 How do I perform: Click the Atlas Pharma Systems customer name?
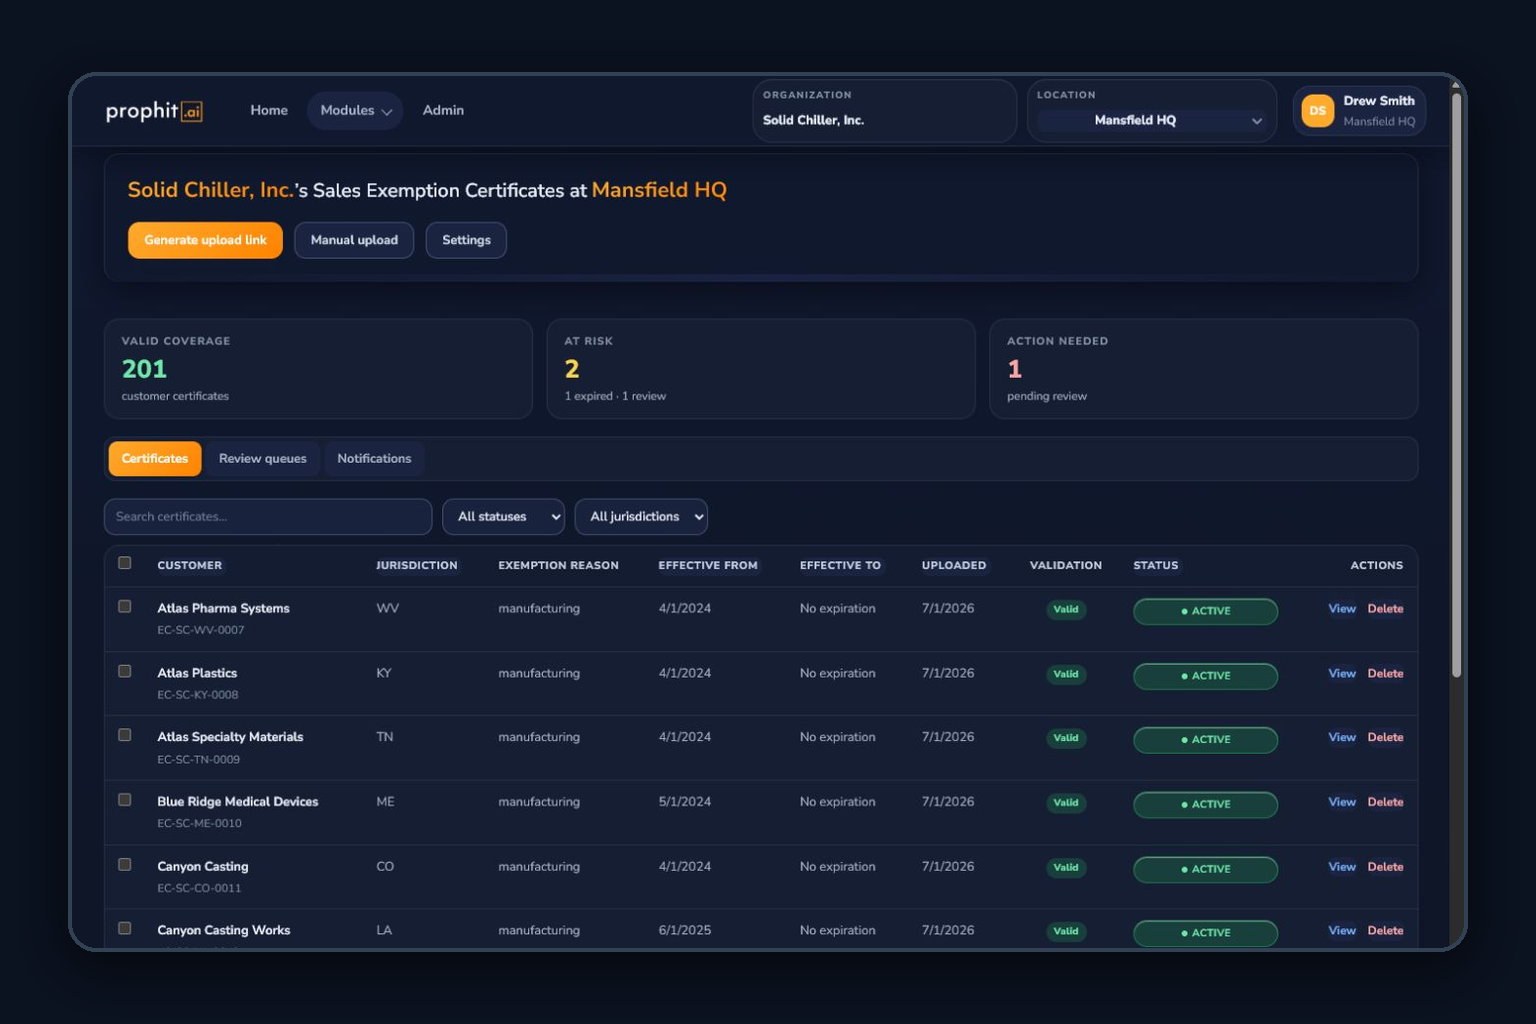(x=223, y=608)
